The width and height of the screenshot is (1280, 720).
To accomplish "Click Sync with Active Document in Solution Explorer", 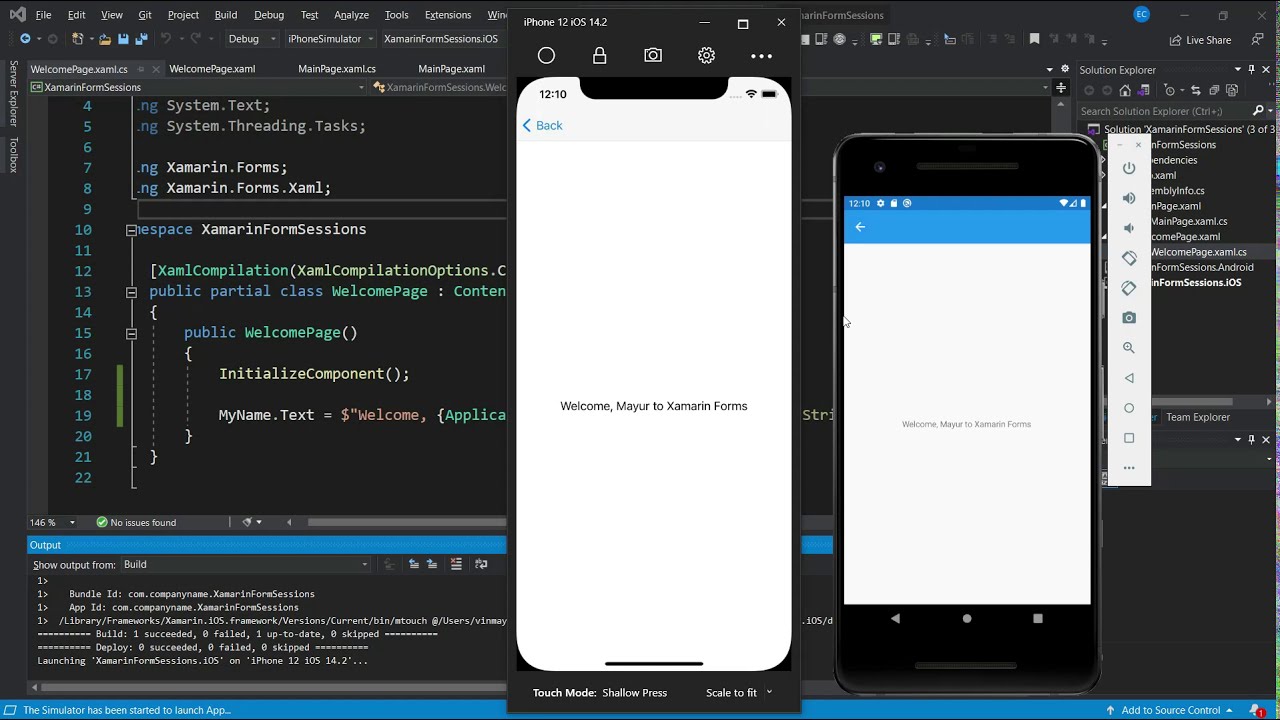I will (x=1196, y=91).
